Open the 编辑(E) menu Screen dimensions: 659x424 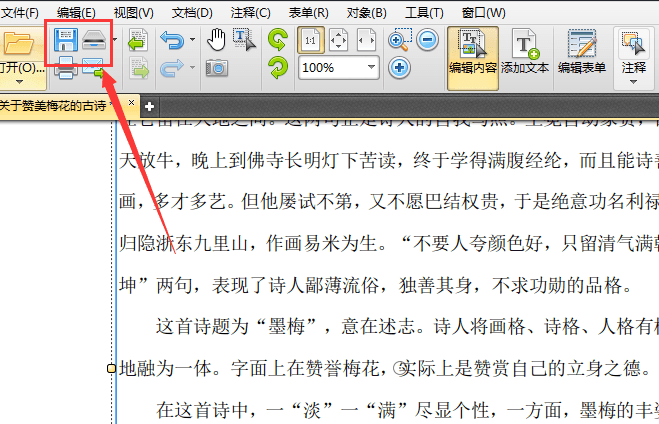[76, 13]
